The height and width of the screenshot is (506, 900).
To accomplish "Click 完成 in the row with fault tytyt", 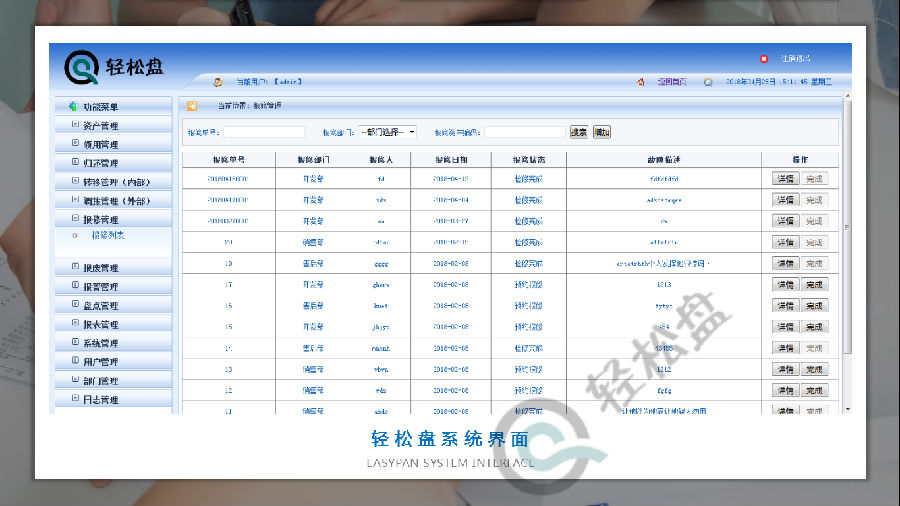I will [x=814, y=306].
